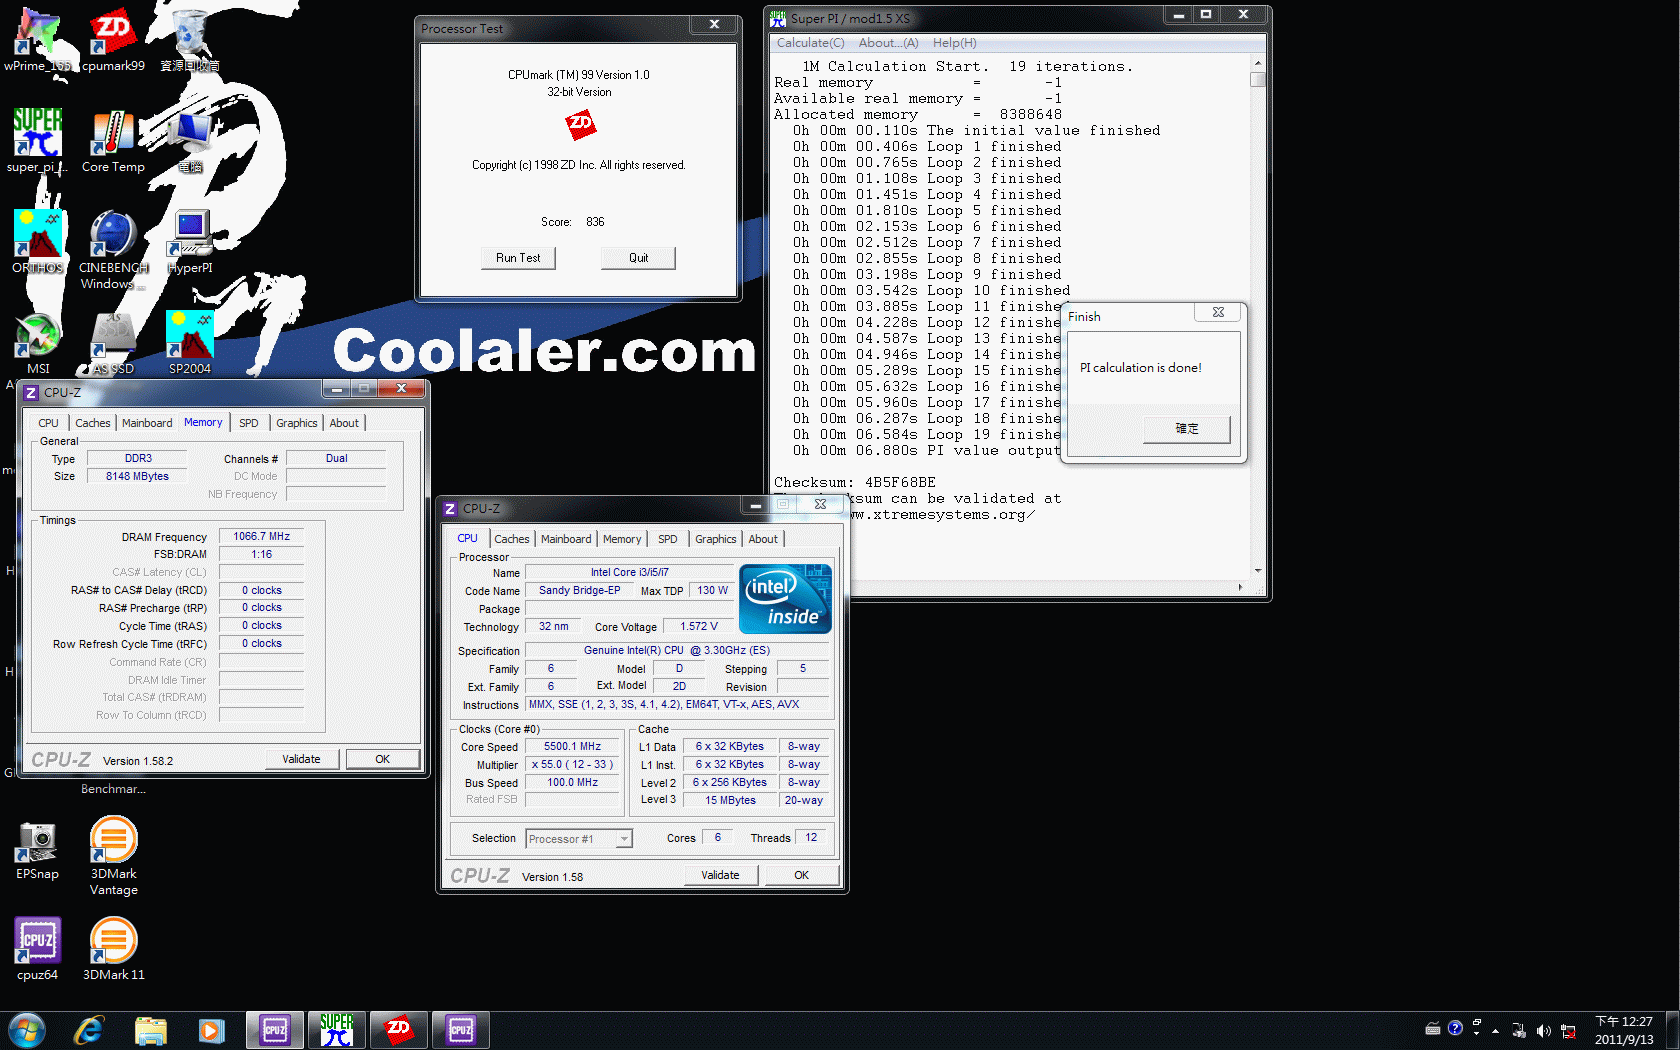1680x1050 pixels.
Task: Click the Level 3 15 MBytes value
Action: coord(730,800)
